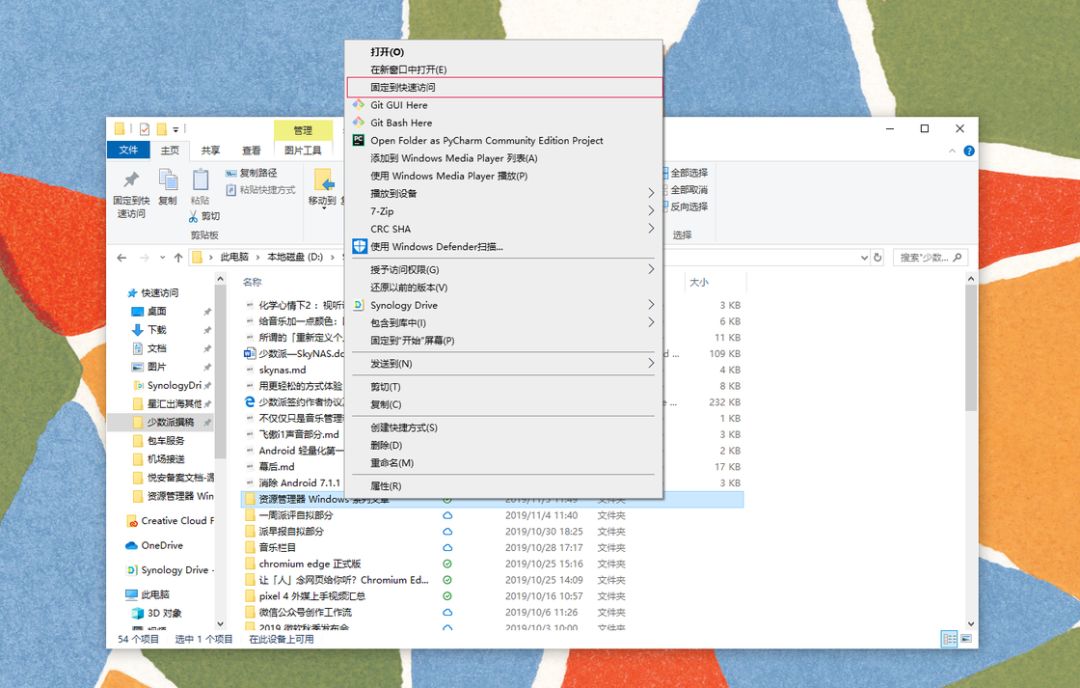This screenshot has height=688, width=1080.
Task: Sort by 大小 Size column header
Action: (698, 282)
